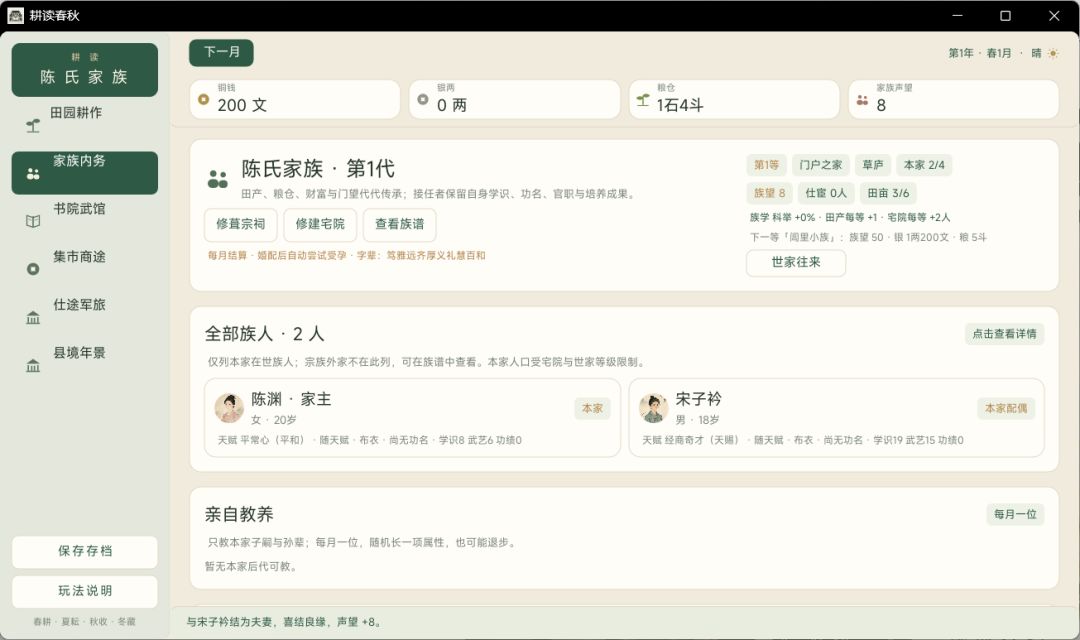
Task: Go to 书院武馆 section
Action: click(85, 220)
